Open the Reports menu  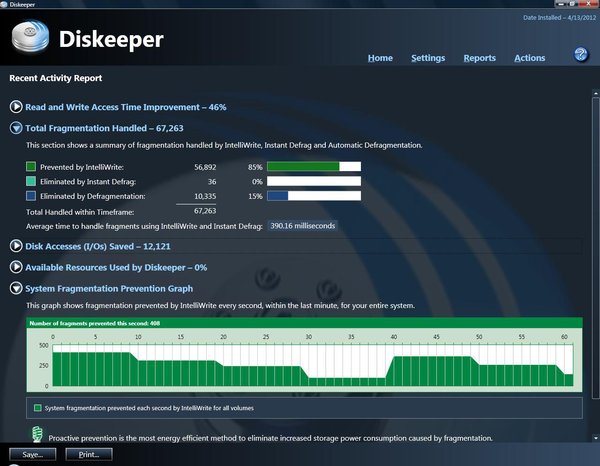click(479, 58)
